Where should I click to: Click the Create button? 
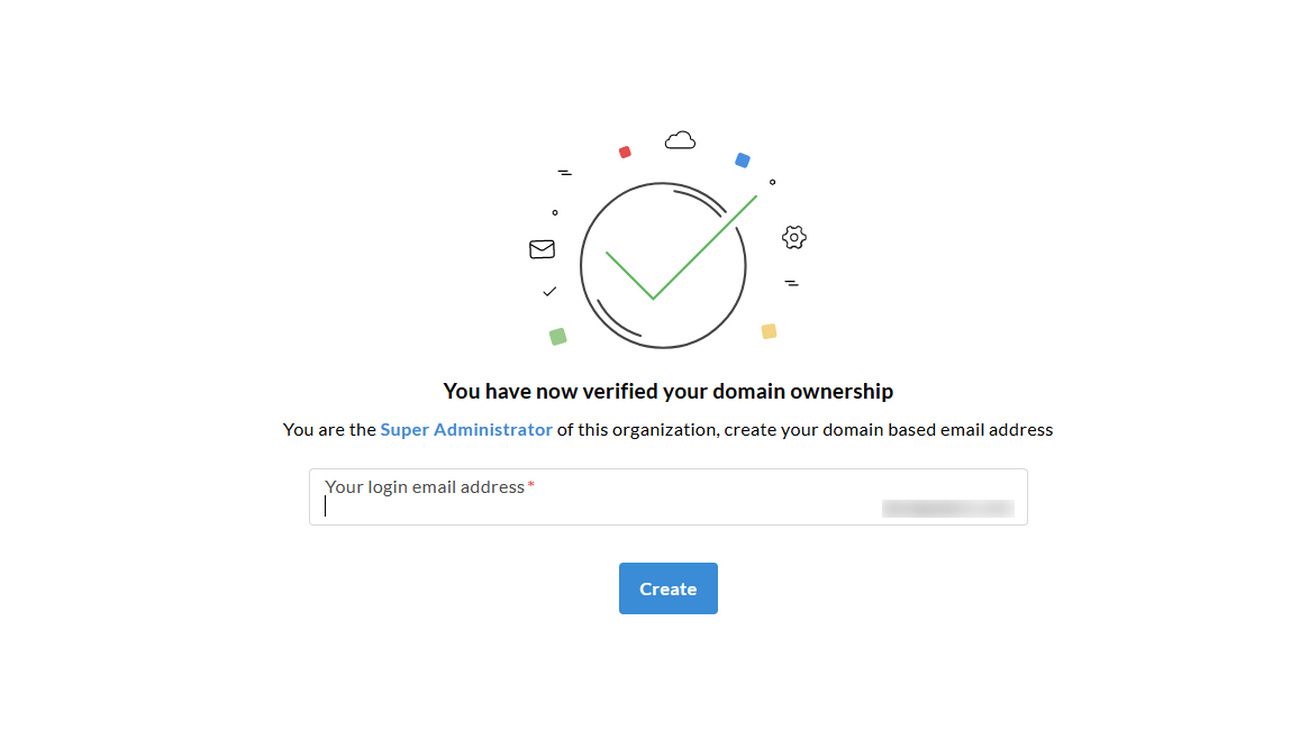[x=667, y=588]
